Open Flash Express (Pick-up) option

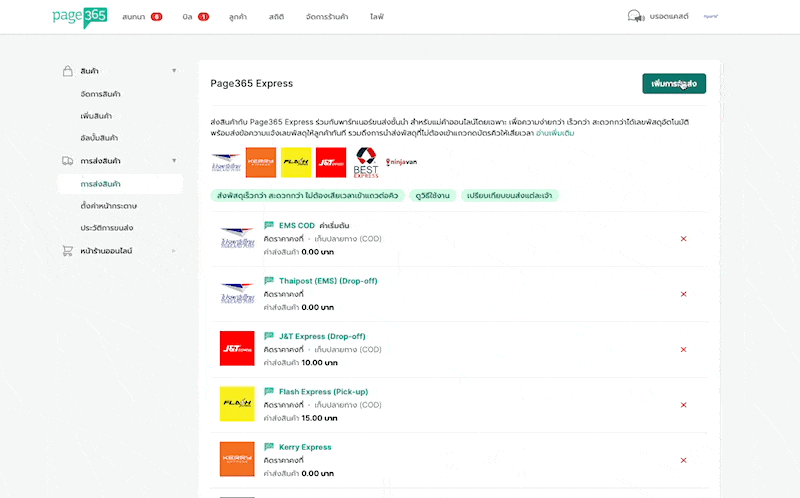click(x=323, y=392)
